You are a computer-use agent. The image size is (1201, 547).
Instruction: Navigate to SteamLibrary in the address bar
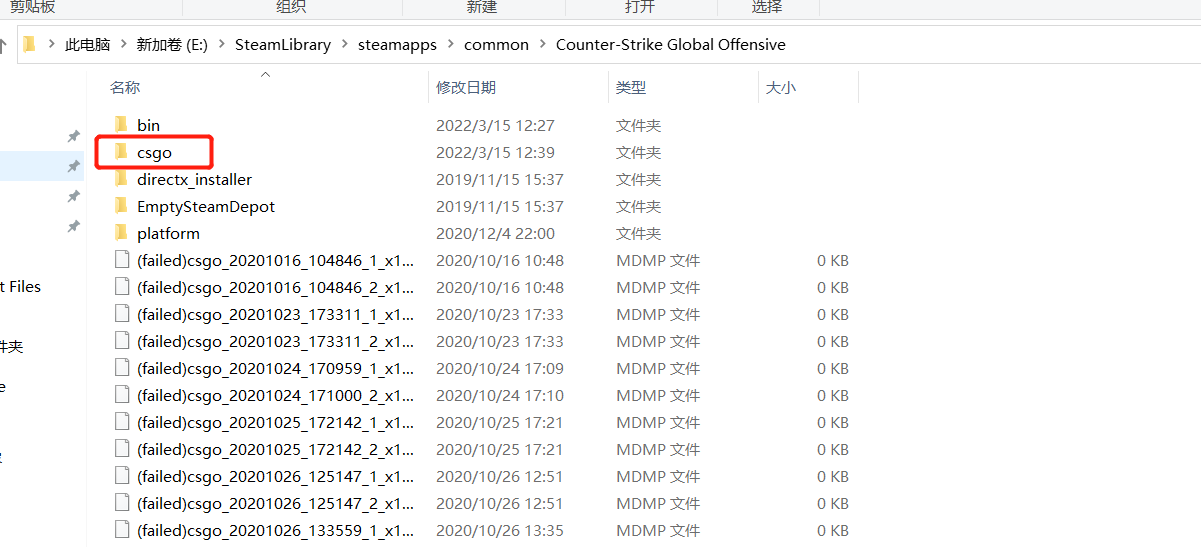pyautogui.click(x=283, y=45)
